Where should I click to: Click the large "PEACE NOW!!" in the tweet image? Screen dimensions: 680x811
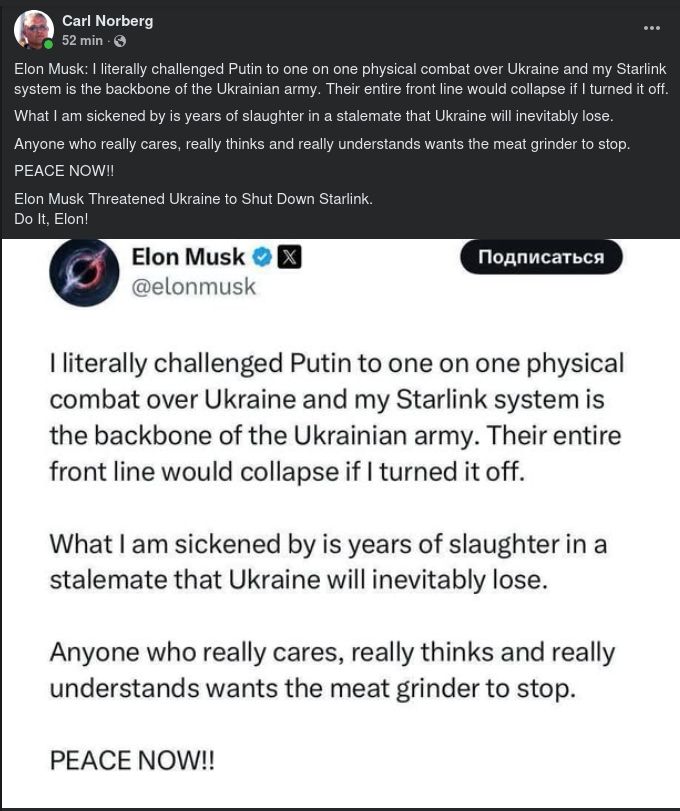coord(132,760)
